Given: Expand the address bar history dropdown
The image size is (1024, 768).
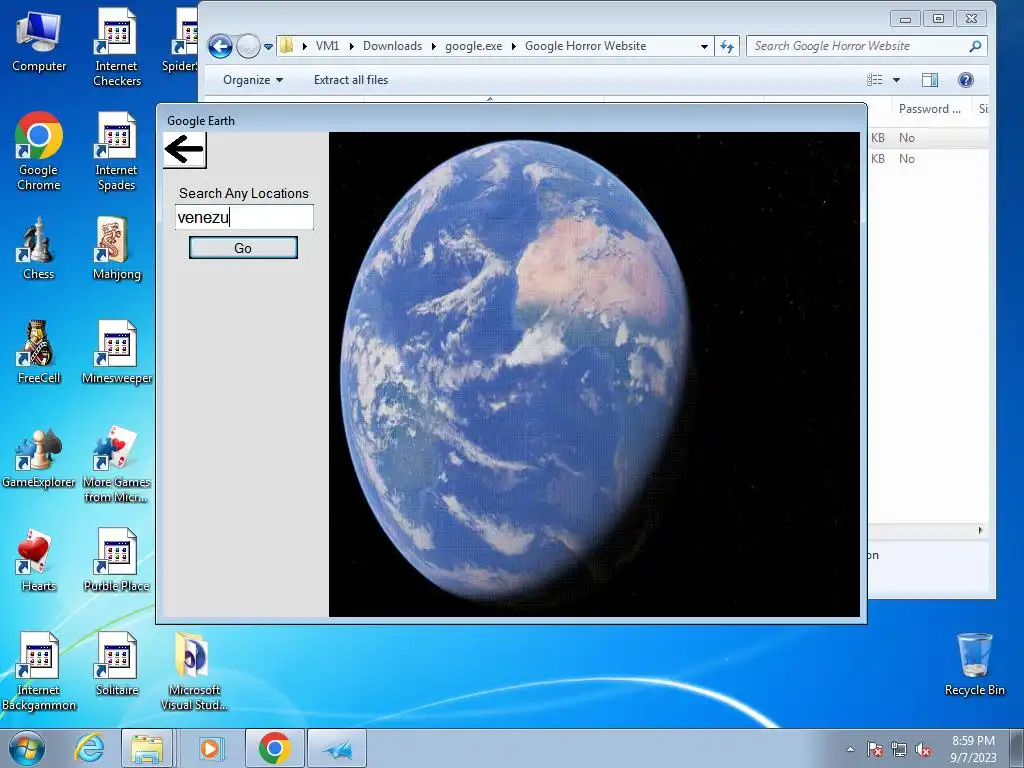Looking at the screenshot, I should point(704,46).
